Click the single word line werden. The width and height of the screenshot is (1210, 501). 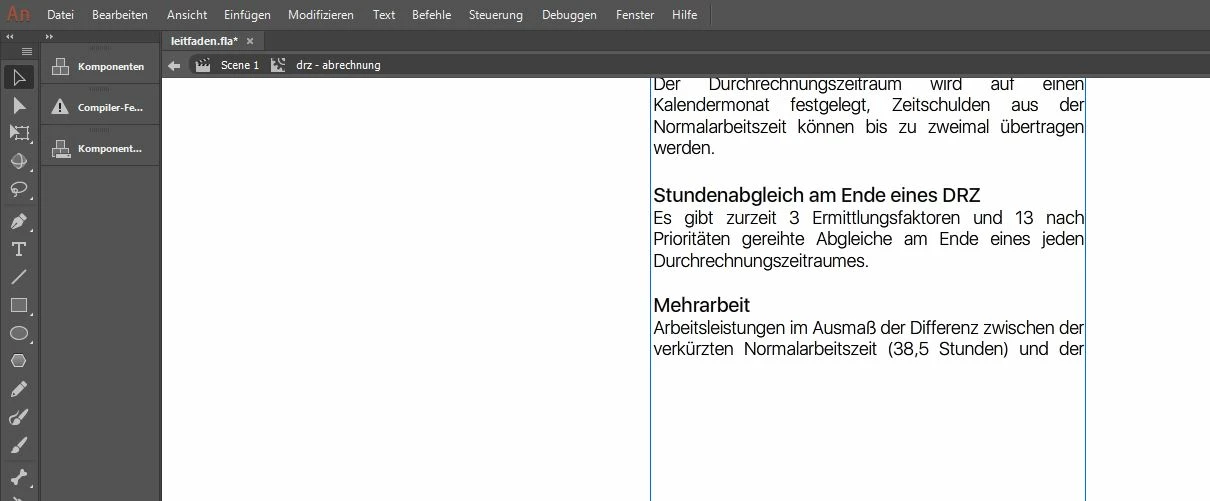(684, 148)
